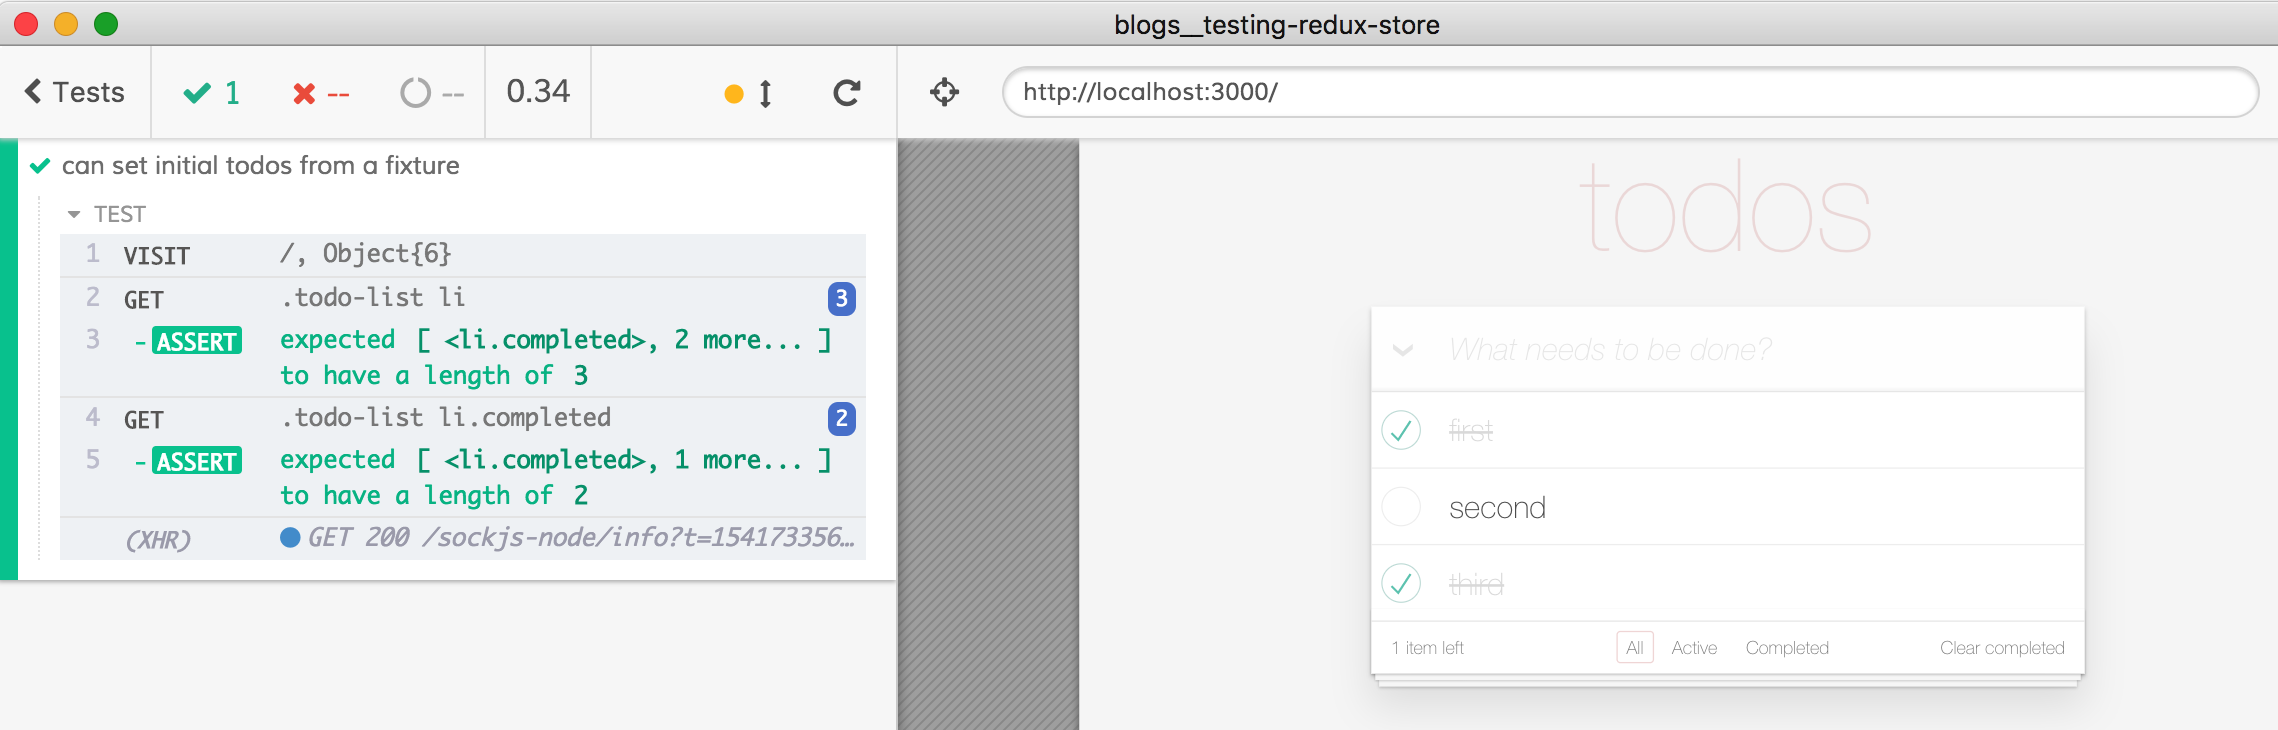This screenshot has width=2278, height=730.
Task: Click the '1 item left' counter
Action: 1428,648
